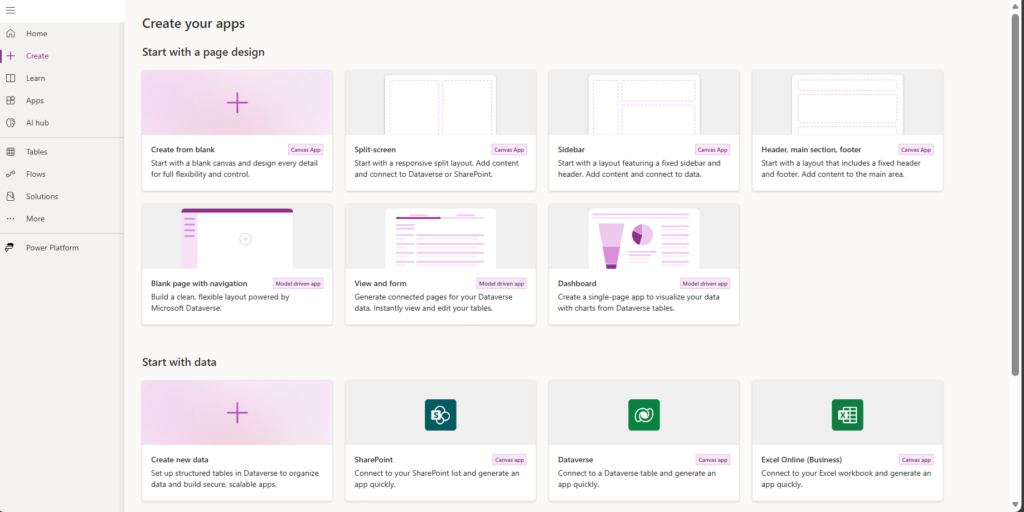Click the Dataverse green logo icon

click(x=643, y=414)
